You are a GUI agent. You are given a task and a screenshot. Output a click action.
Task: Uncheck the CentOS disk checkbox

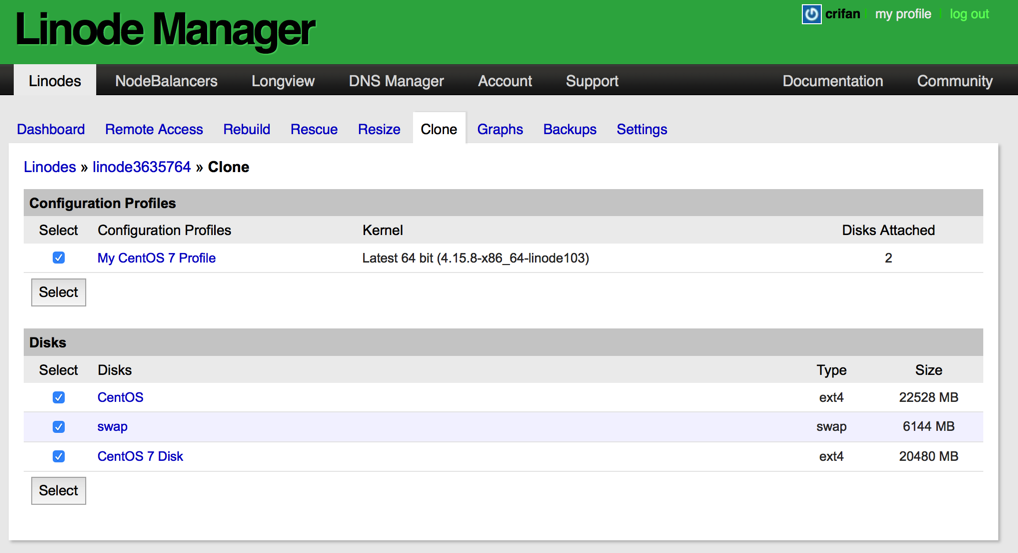coord(58,397)
